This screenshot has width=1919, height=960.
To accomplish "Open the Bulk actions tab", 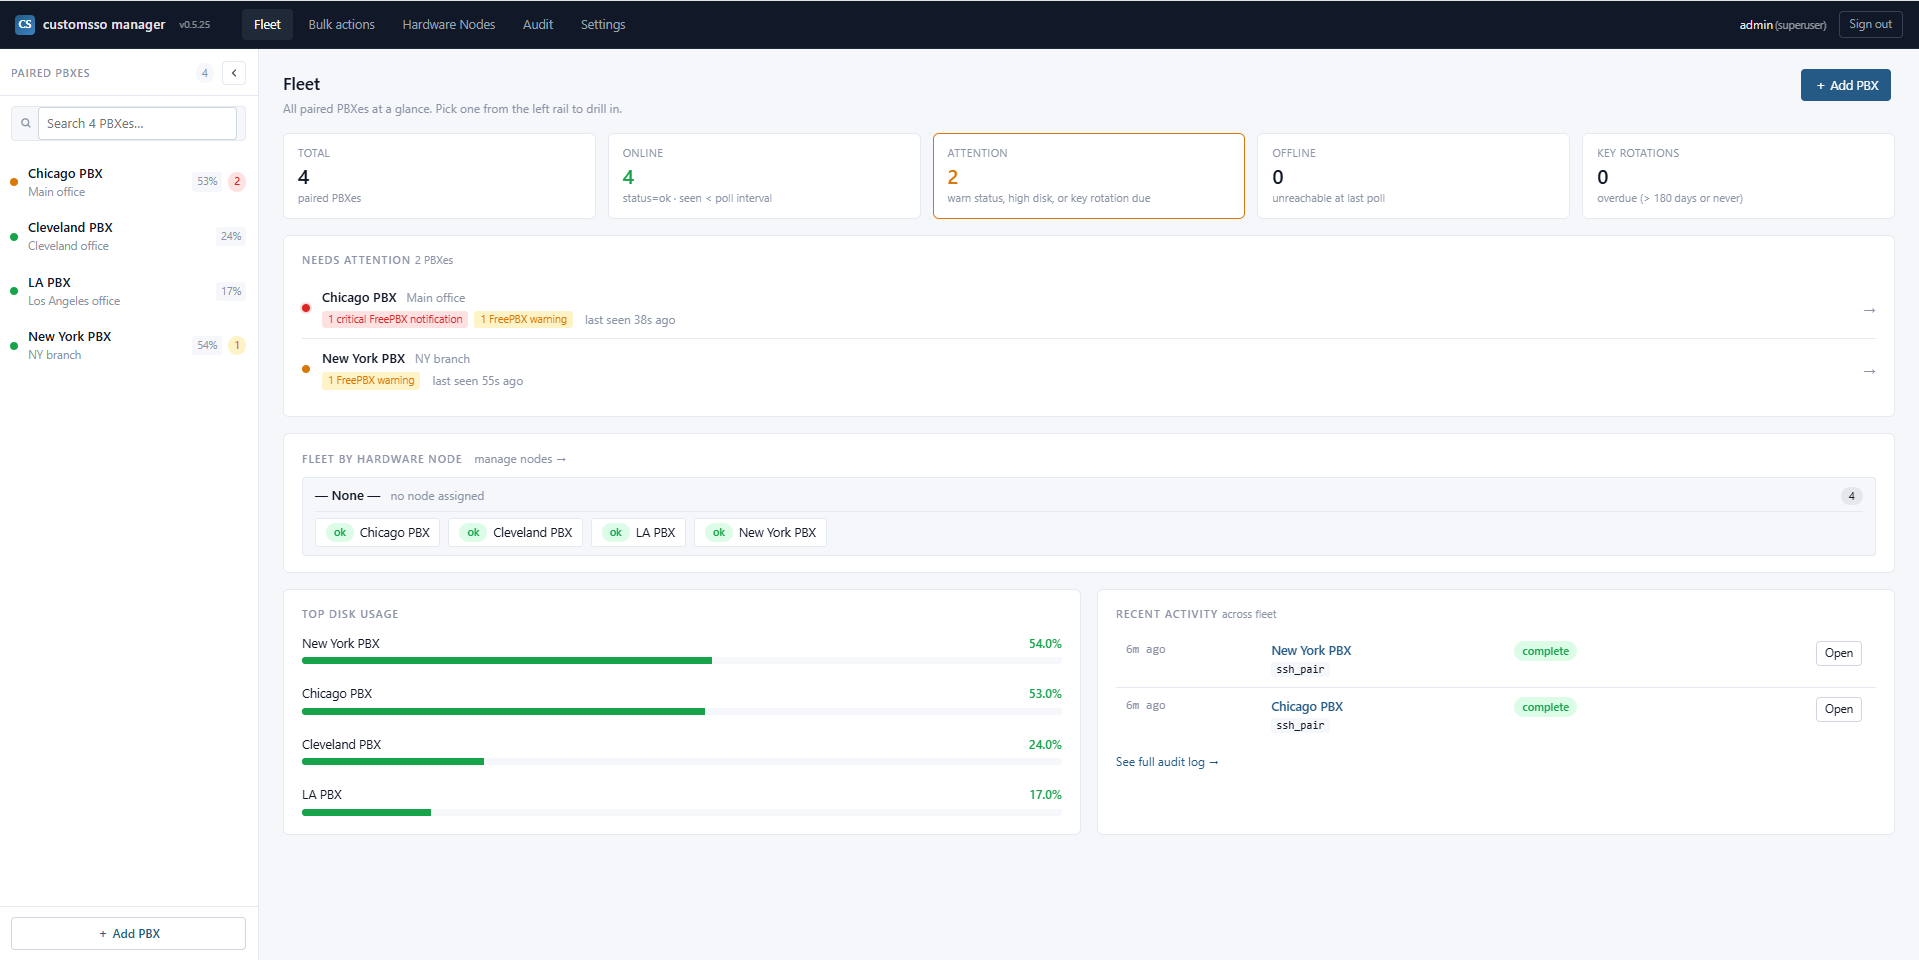I will (x=341, y=24).
